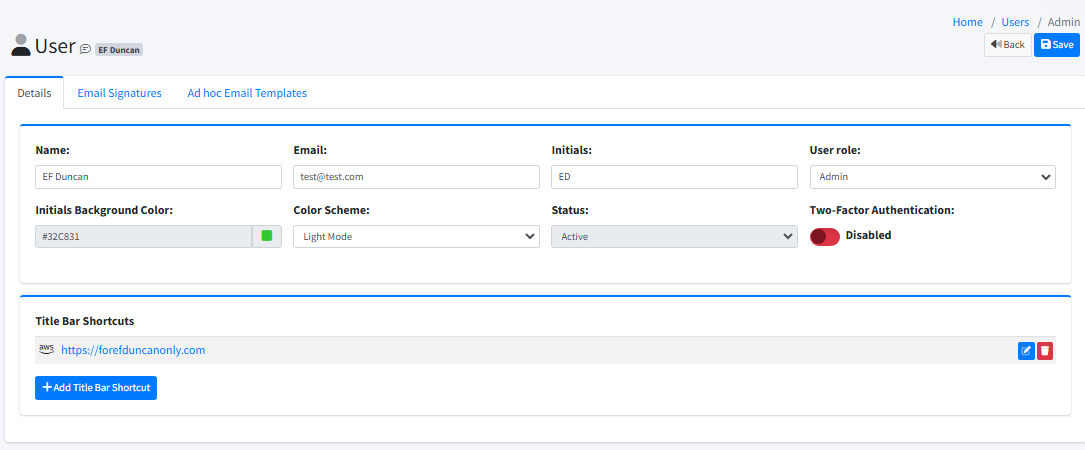1085x450 pixels.
Task: Expand the Color Scheme dropdown
Action: (x=416, y=236)
